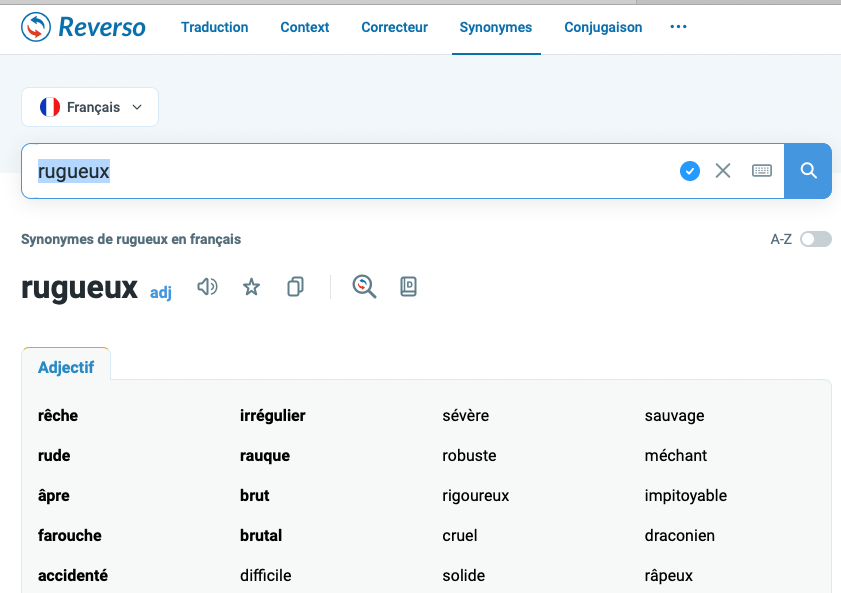Add rugueux to favorites with star icon

(252, 288)
